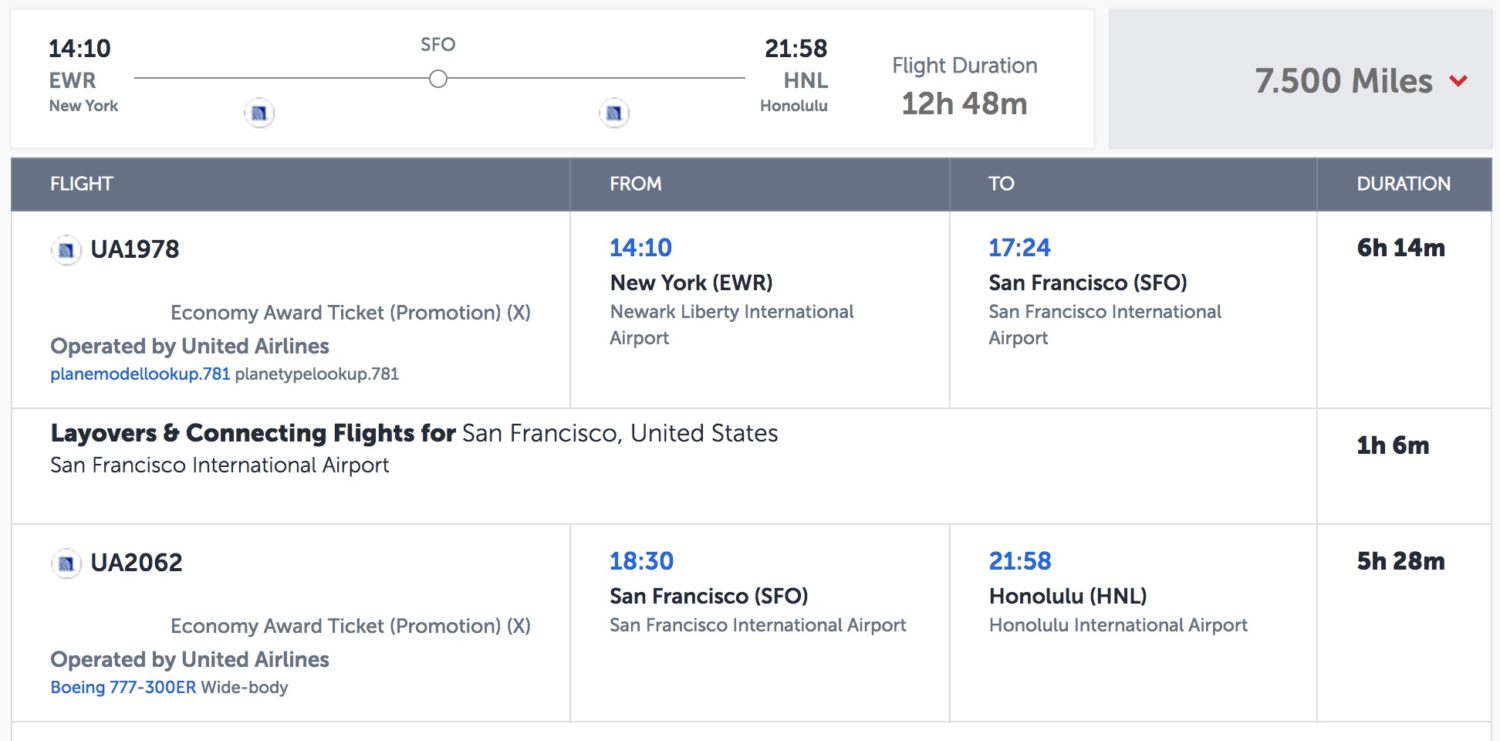
Task: Click the SFO stopover circle marker
Action: [x=438, y=78]
